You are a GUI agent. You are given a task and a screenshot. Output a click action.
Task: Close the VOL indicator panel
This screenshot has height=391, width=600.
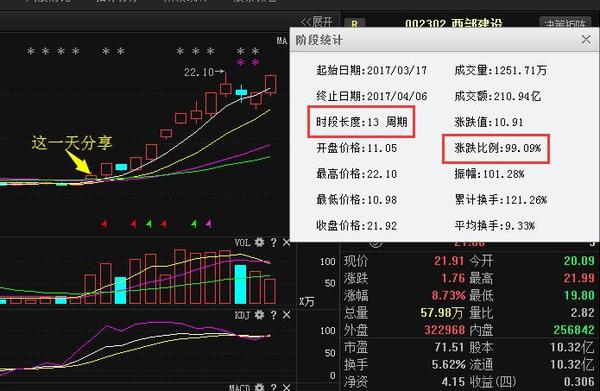(287, 242)
